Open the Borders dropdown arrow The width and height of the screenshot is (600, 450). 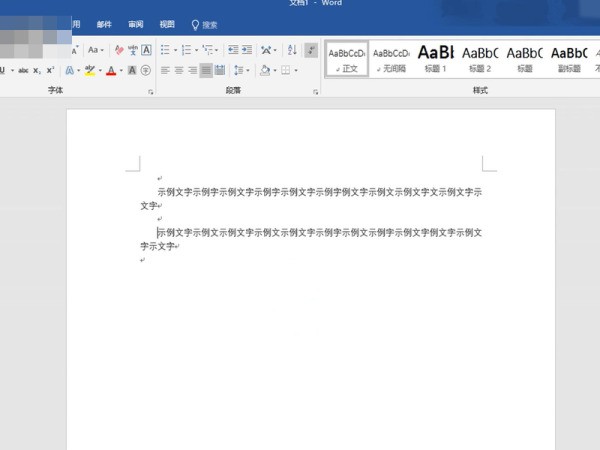(x=296, y=70)
